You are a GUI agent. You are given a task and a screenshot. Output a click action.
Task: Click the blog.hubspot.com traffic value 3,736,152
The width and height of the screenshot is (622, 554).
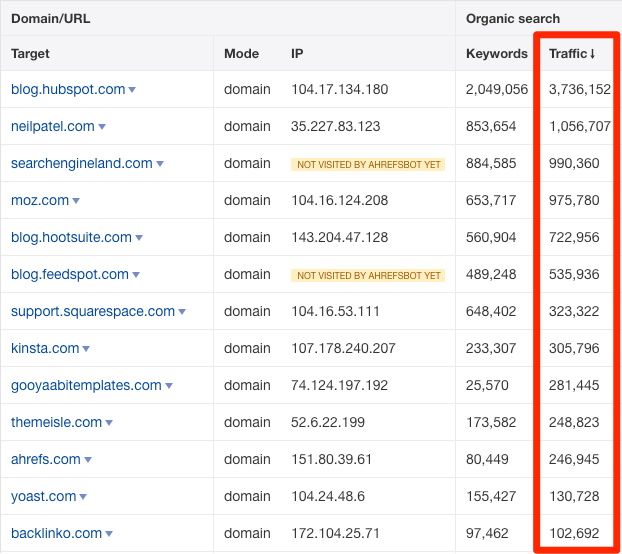coord(579,89)
